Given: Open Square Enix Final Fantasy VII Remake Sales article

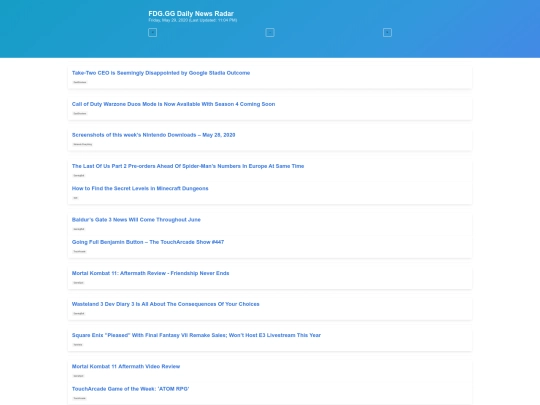Looking at the screenshot, I should click(x=196, y=335).
